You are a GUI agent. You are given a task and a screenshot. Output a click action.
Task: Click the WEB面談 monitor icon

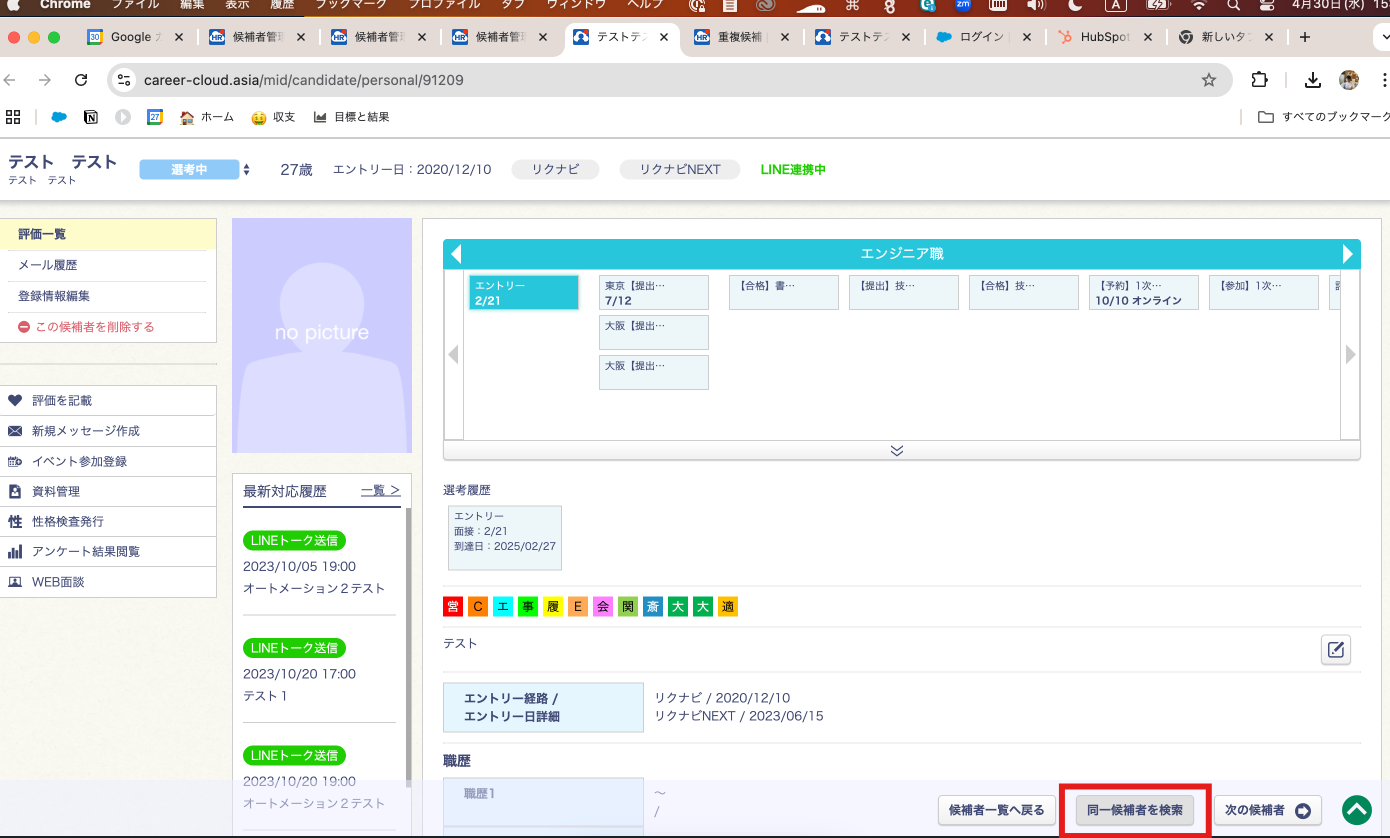(x=15, y=582)
